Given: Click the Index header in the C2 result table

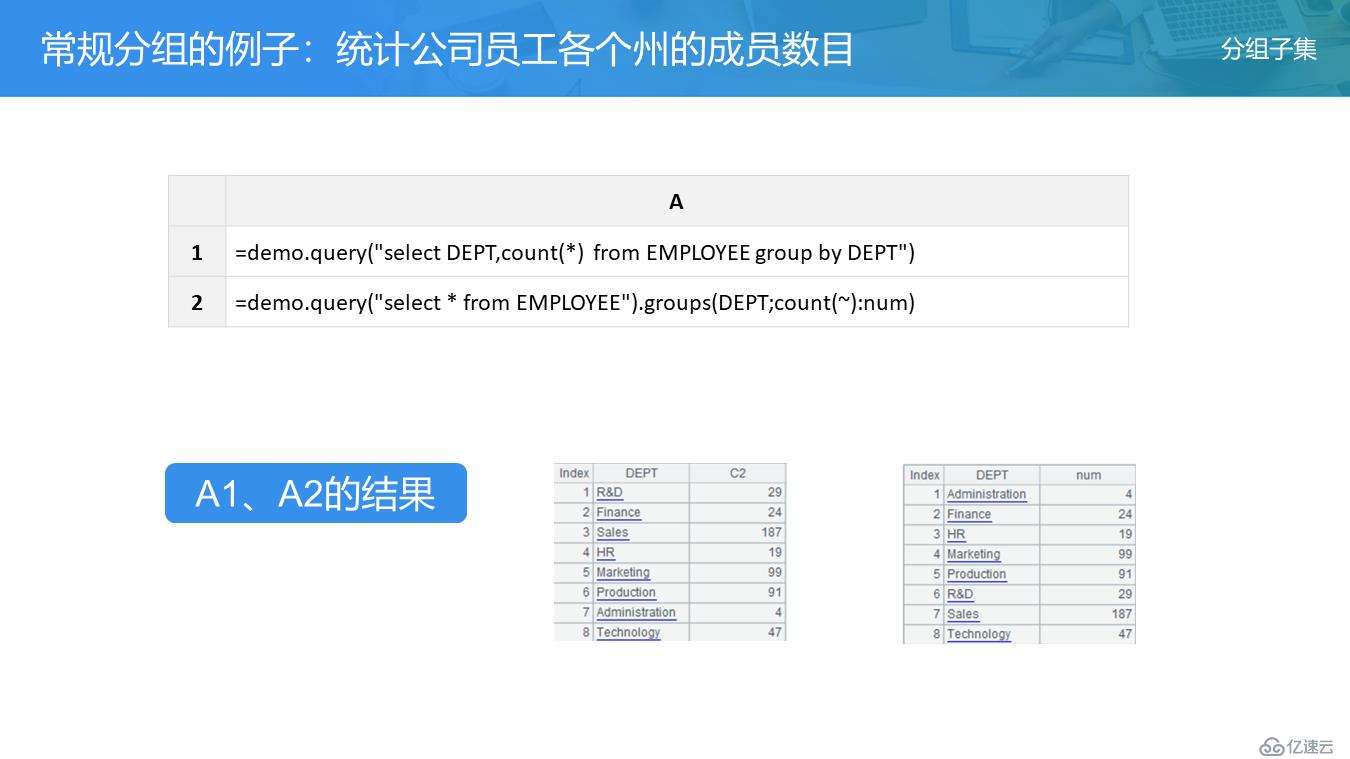Looking at the screenshot, I should (574, 473).
